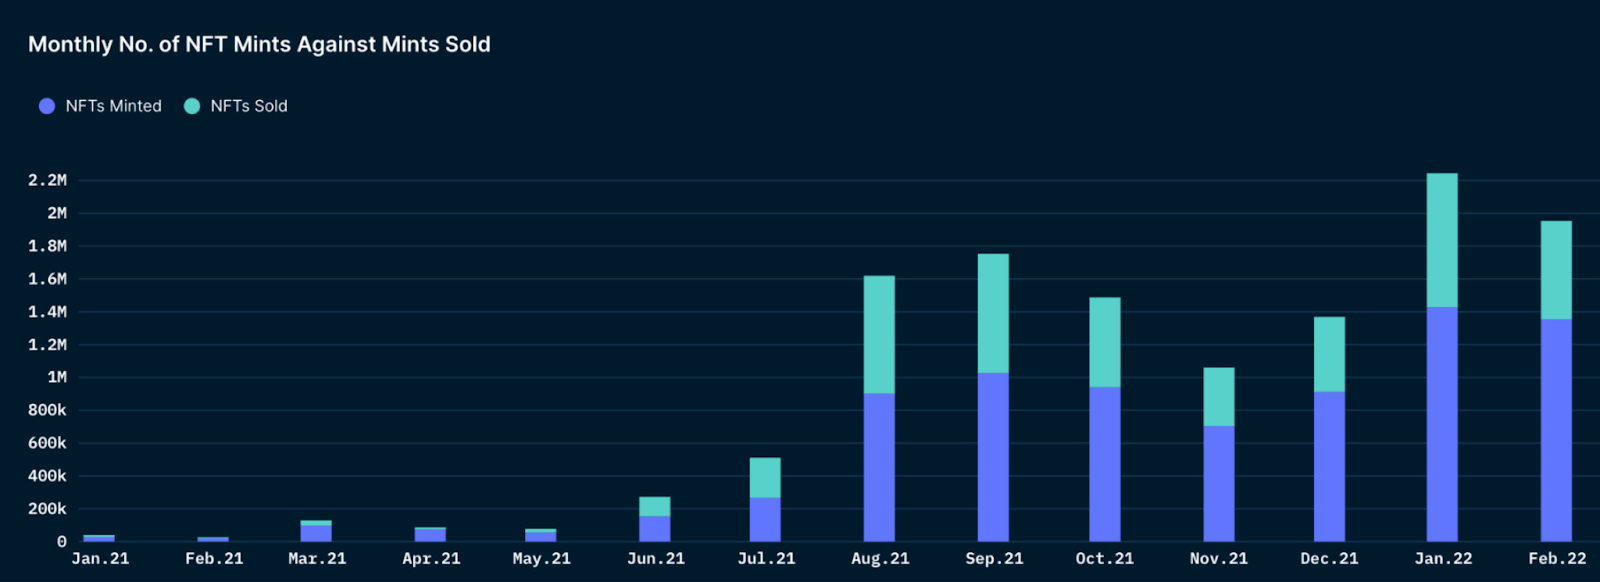Click the 1M y-axis gridline label
1600x582 pixels.
57,377
